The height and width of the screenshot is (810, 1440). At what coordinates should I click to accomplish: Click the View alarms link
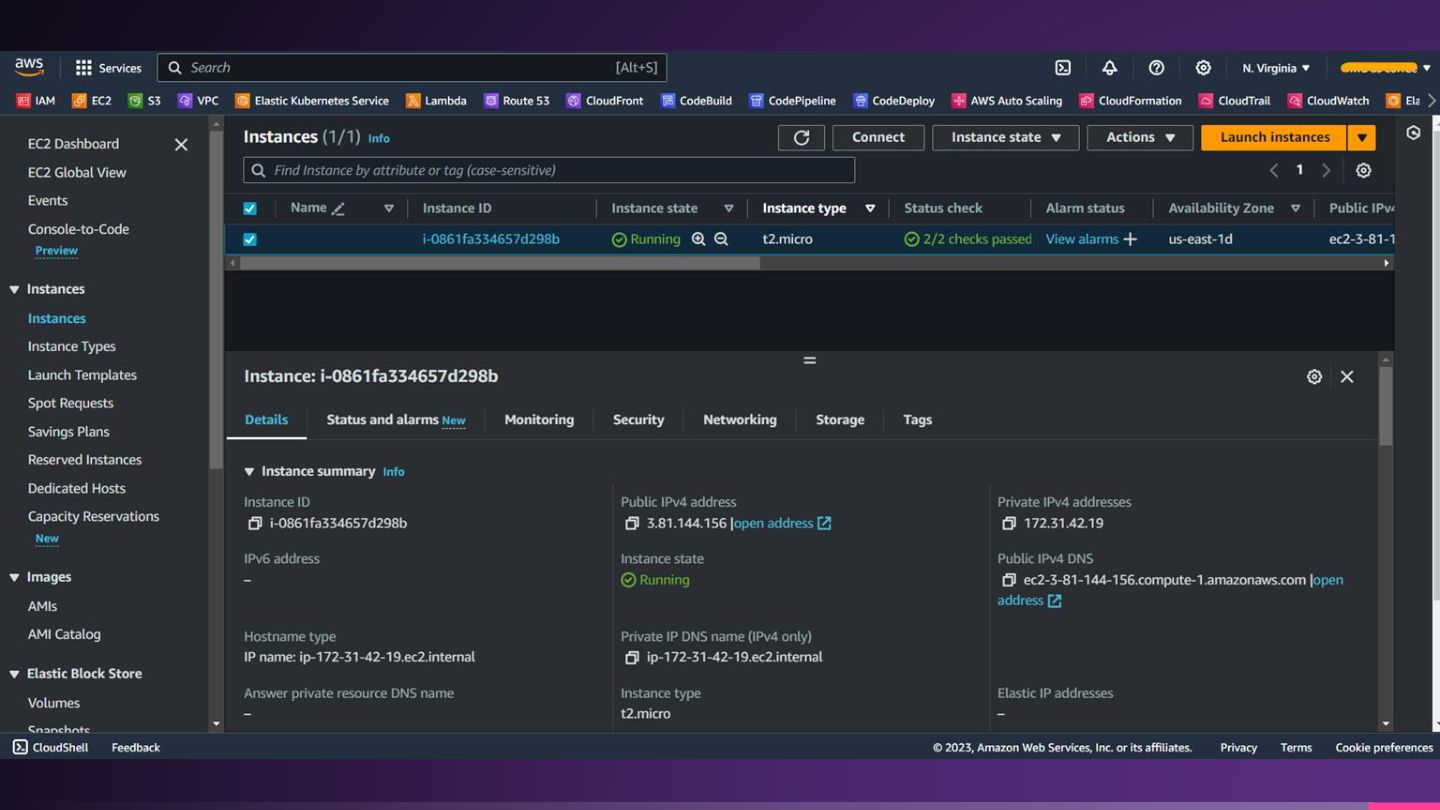tap(1082, 239)
